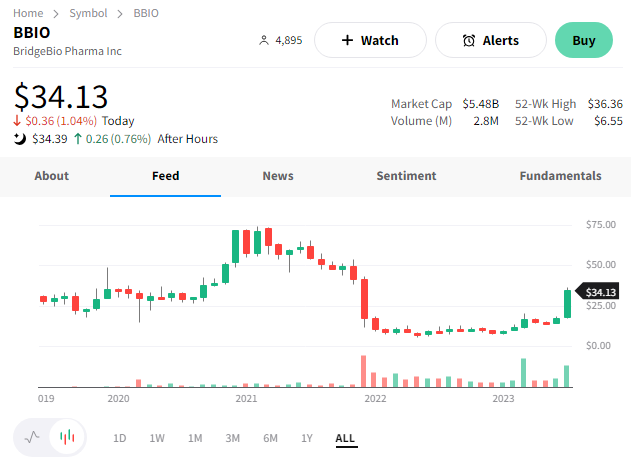
Task: Select the 1D time range
Action: (x=119, y=438)
